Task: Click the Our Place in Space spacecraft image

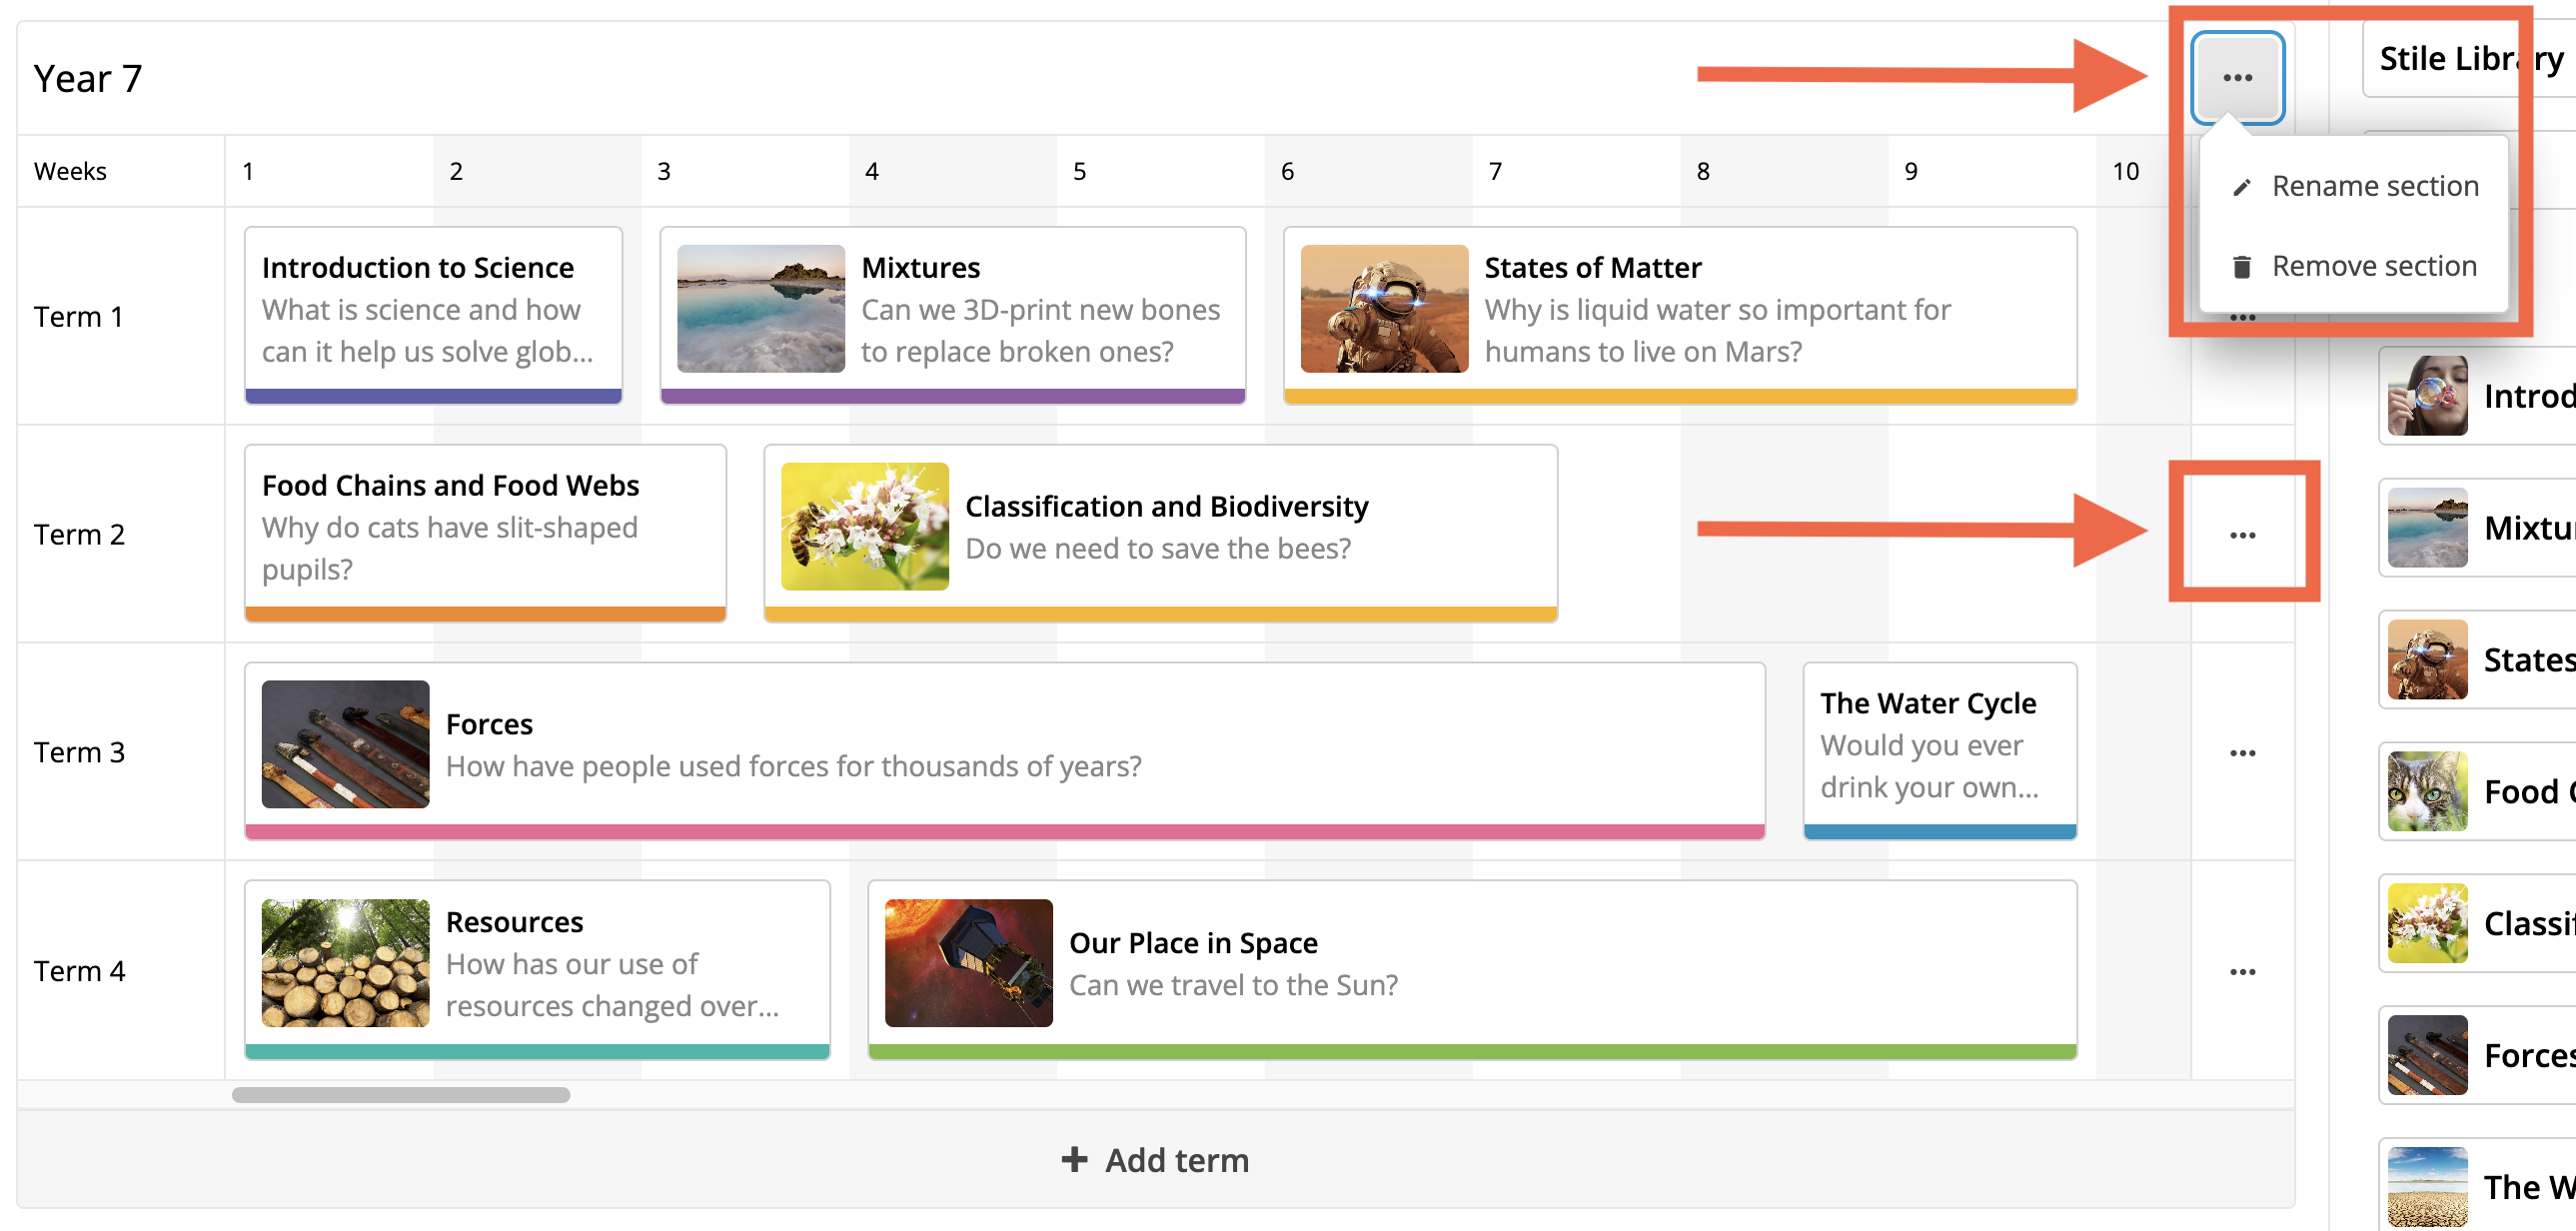Action: click(968, 962)
